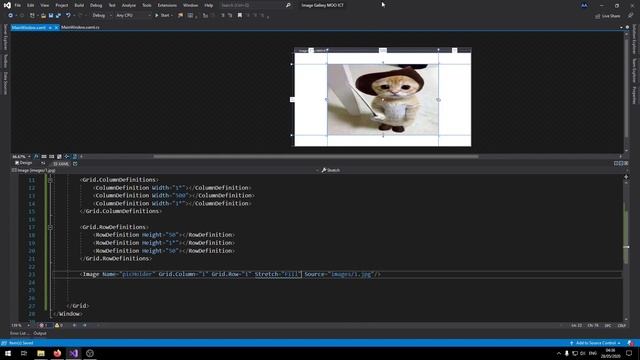Collapse the Grid.ColumnDefinitions code block
The image size is (640, 360).
coord(50,180)
